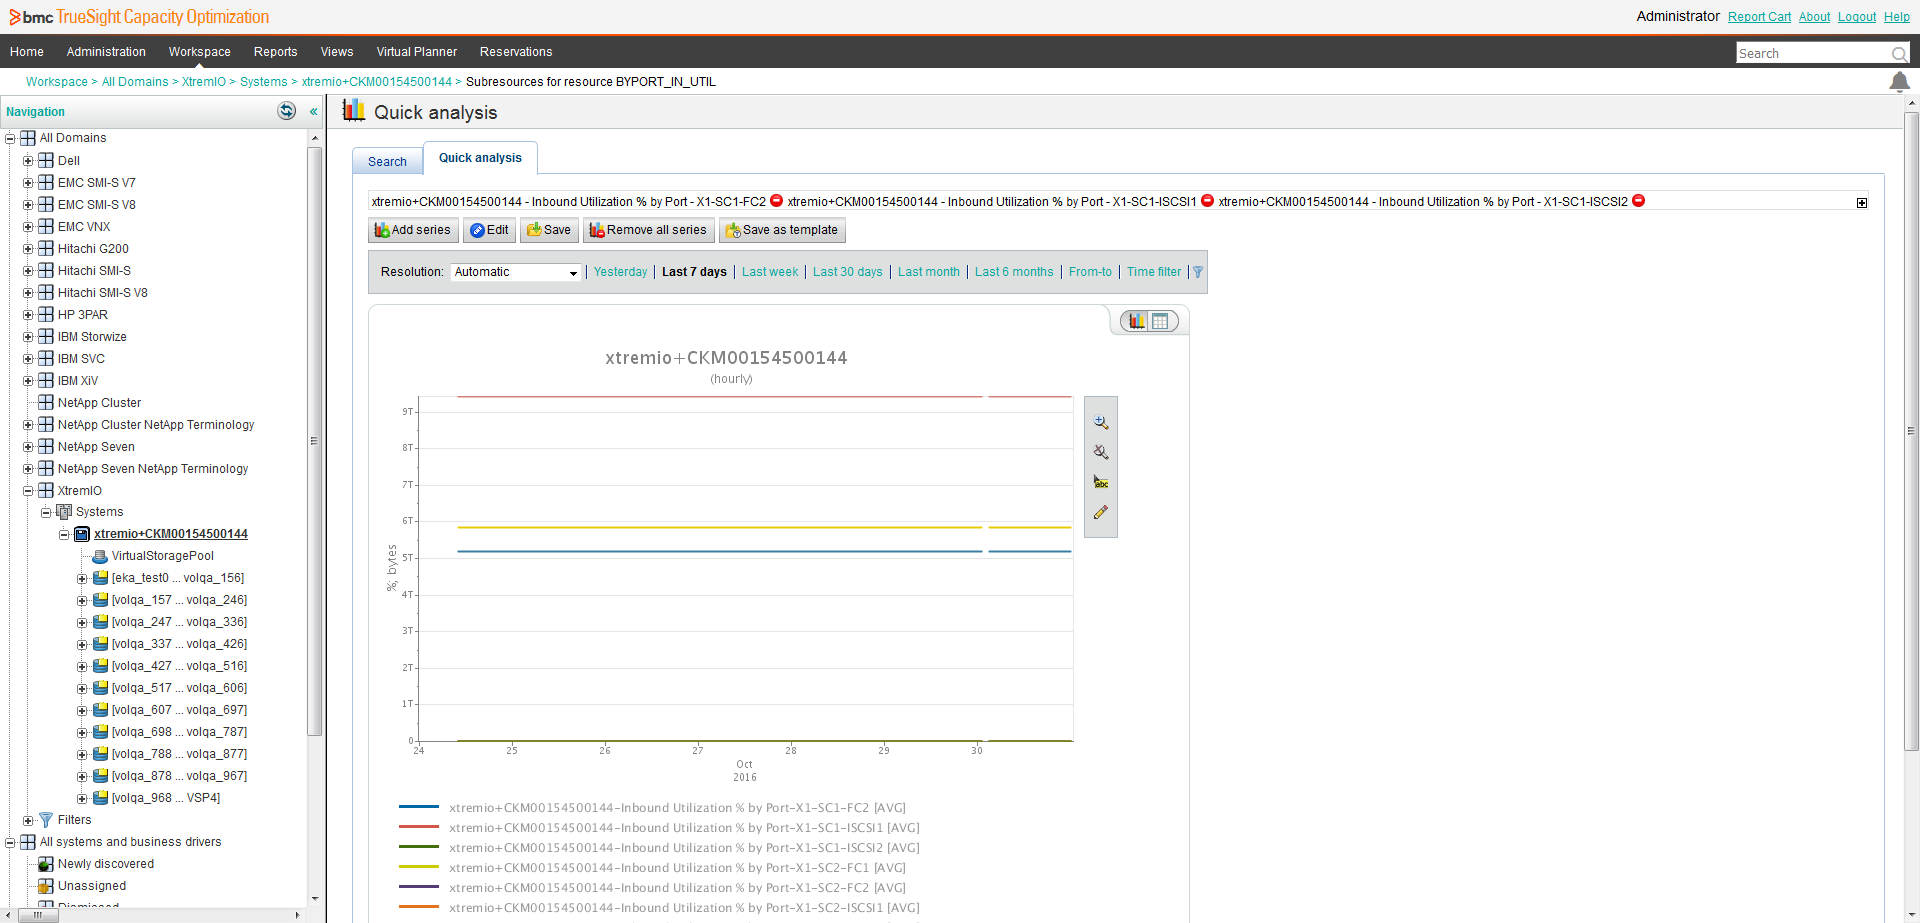Viewport: 1920px width, 923px height.
Task: Select Last month time range
Action: click(x=929, y=272)
